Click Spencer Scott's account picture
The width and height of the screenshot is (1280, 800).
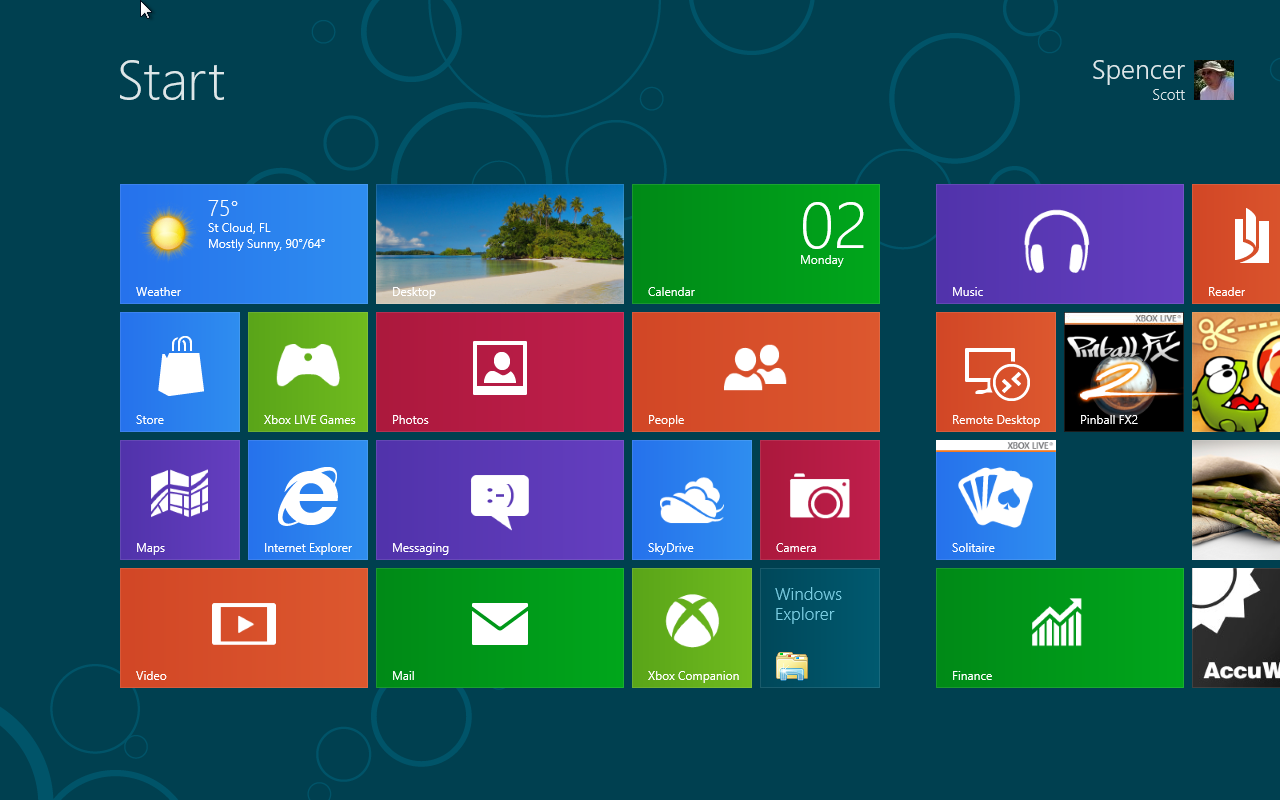click(x=1213, y=79)
